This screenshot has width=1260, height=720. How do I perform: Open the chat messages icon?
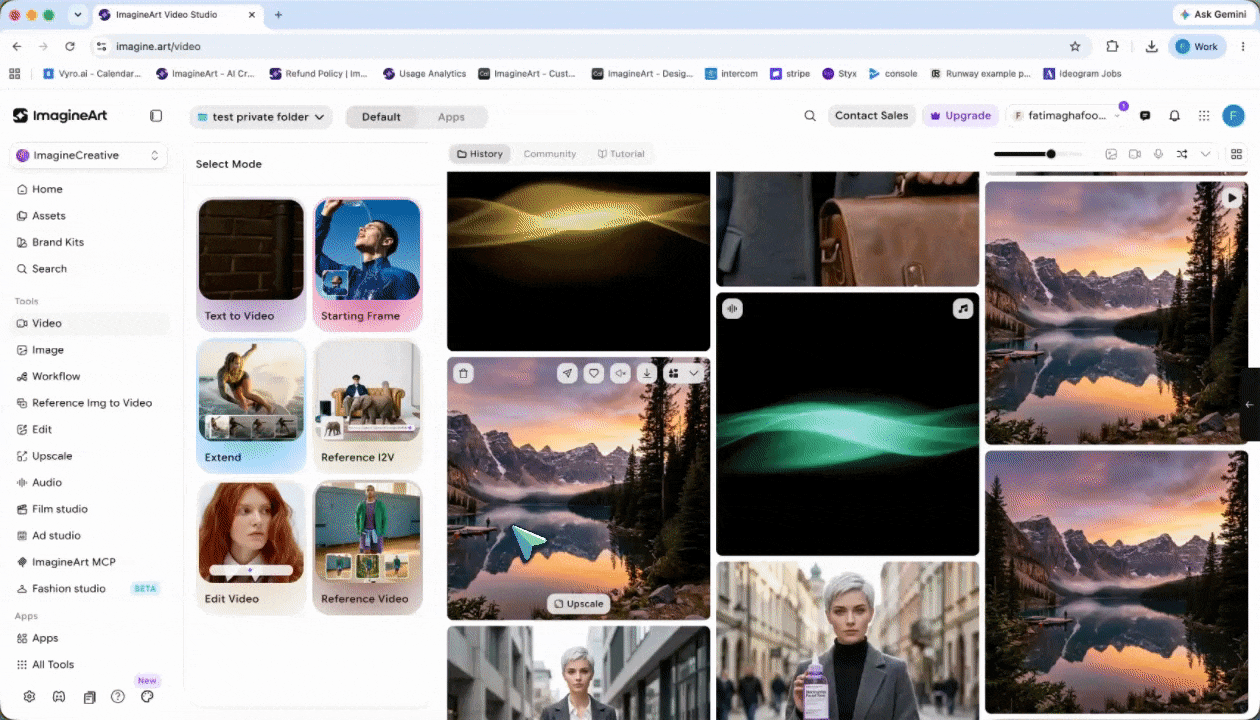point(1145,116)
